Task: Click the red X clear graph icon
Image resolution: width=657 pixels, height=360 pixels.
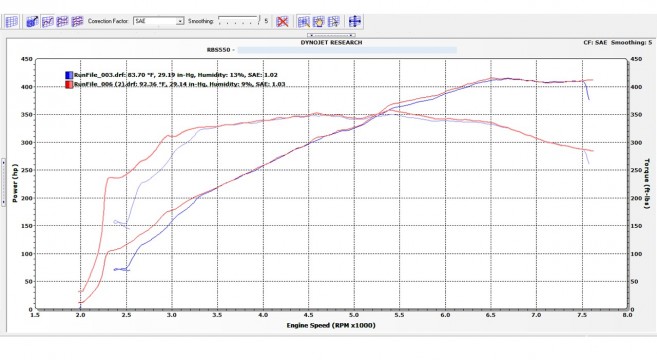Action: point(283,21)
